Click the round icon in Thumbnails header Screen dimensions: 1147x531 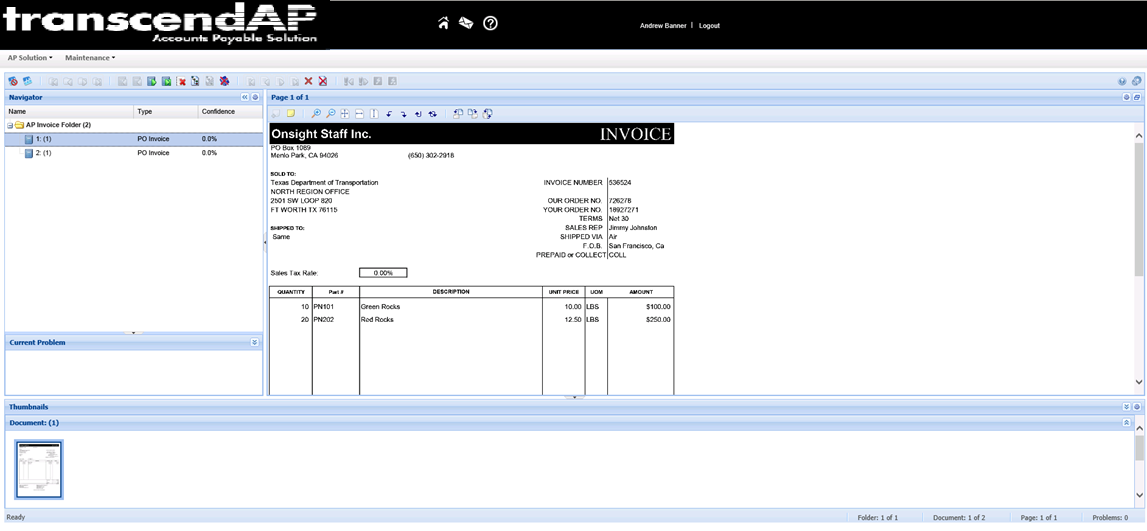point(1137,406)
